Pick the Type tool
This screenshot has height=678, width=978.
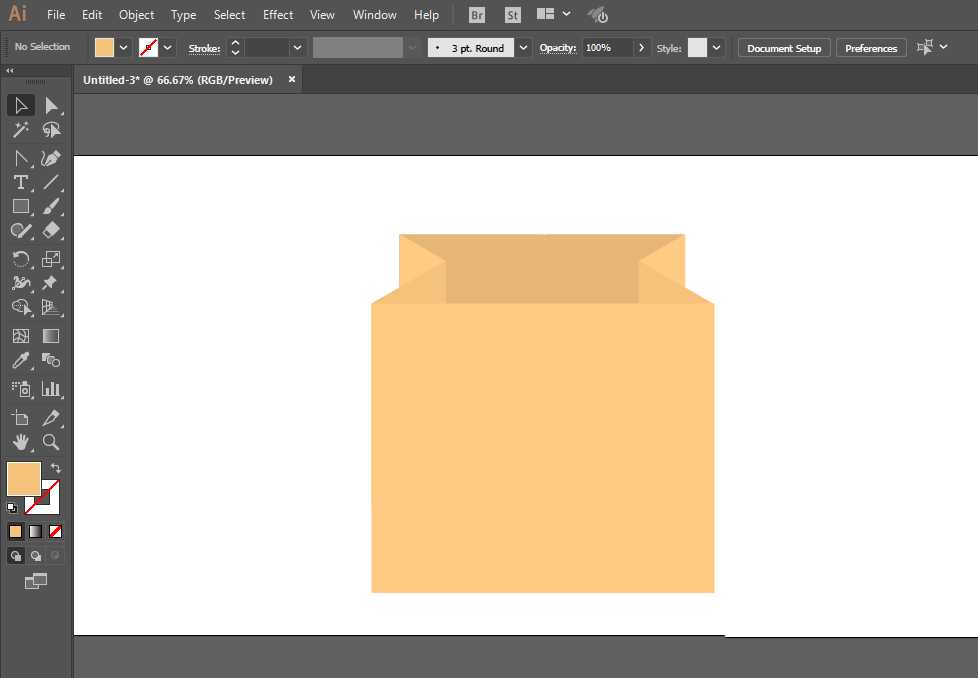coord(20,182)
